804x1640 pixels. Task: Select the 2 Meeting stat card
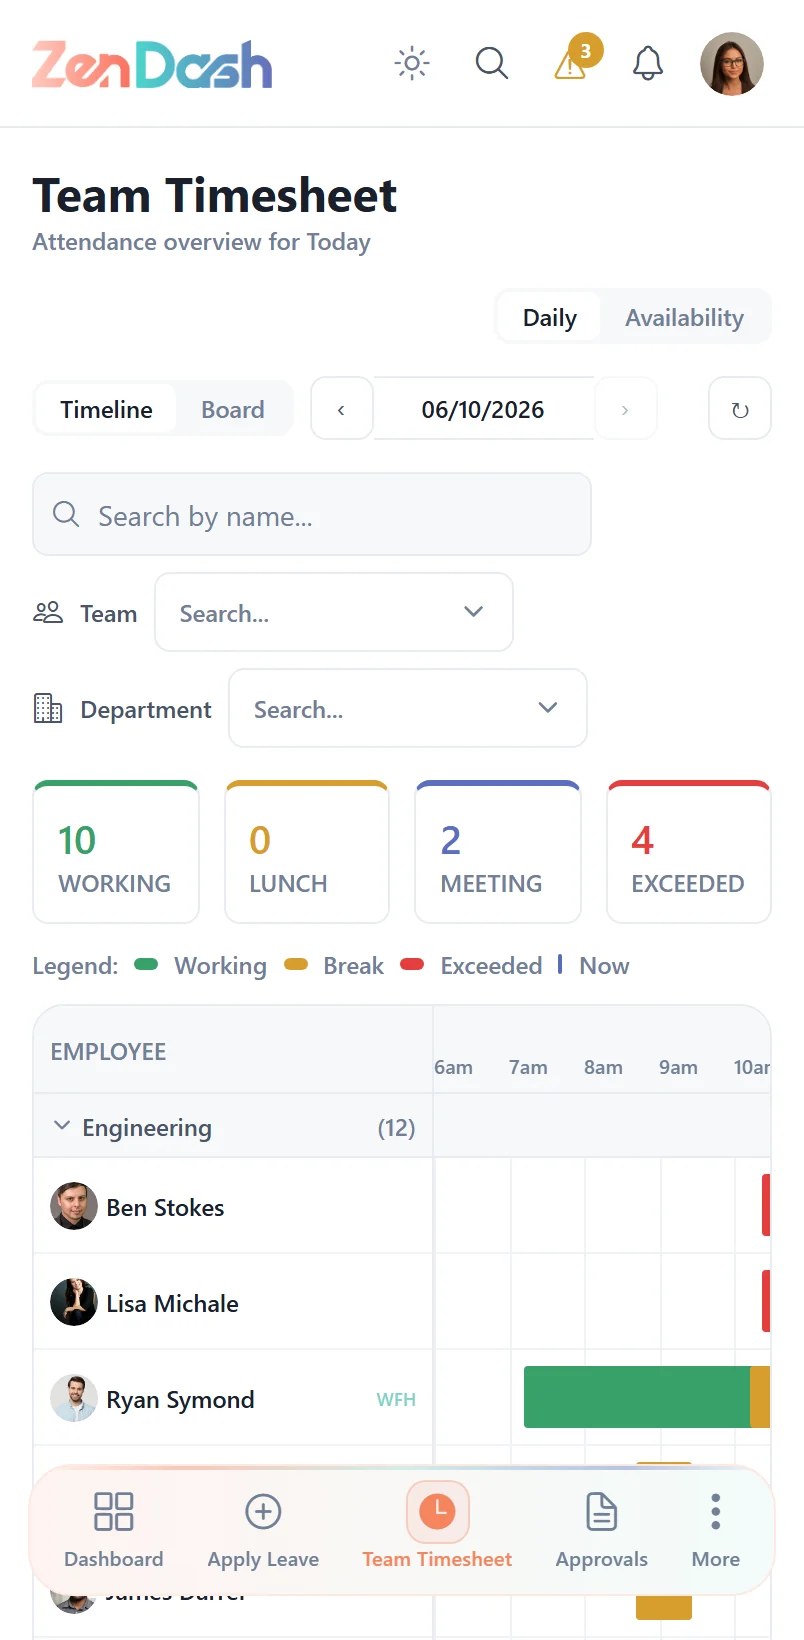pos(498,852)
